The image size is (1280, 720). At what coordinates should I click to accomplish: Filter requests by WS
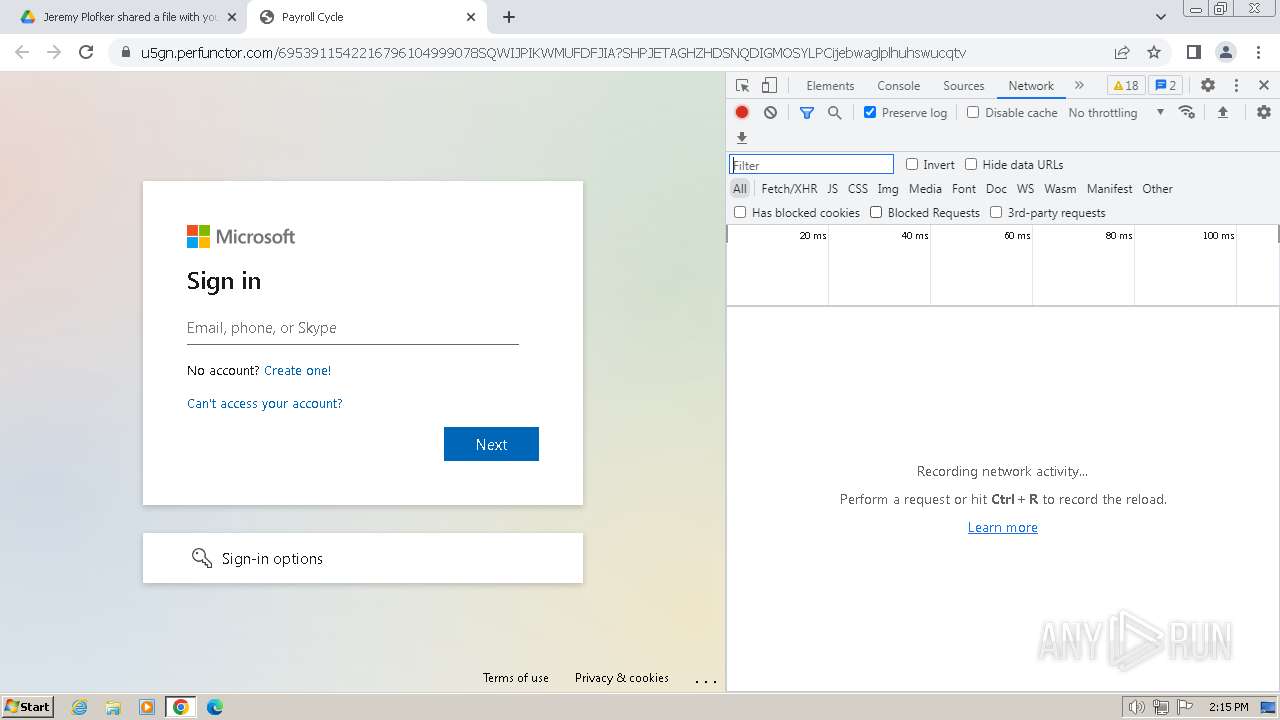pos(1025,189)
